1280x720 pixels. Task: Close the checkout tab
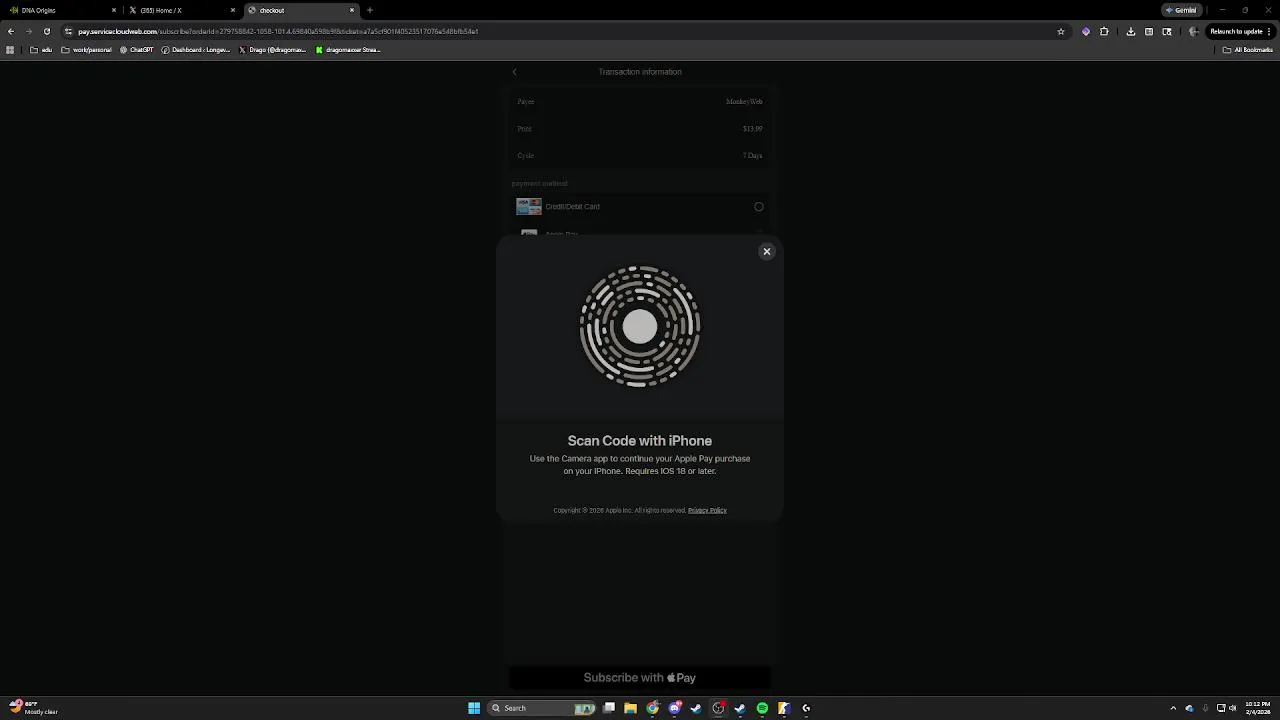tap(352, 10)
